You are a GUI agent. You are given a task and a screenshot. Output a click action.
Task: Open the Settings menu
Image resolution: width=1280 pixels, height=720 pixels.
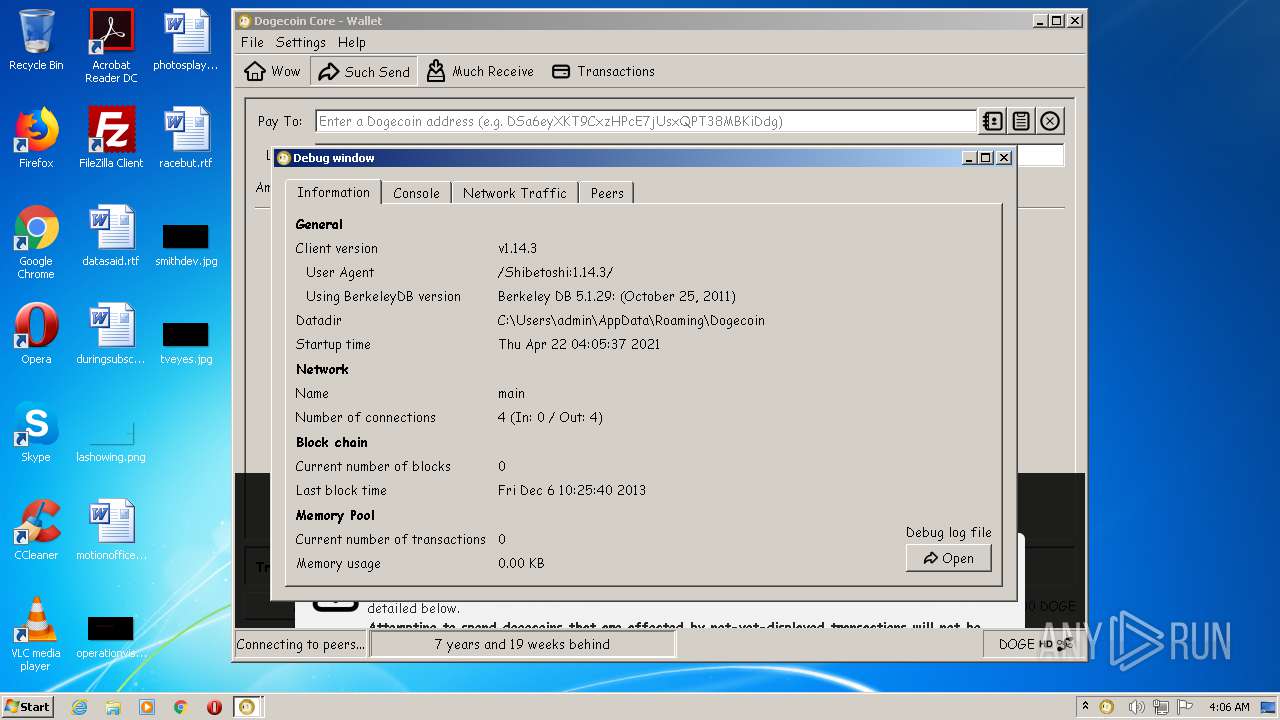pos(300,42)
